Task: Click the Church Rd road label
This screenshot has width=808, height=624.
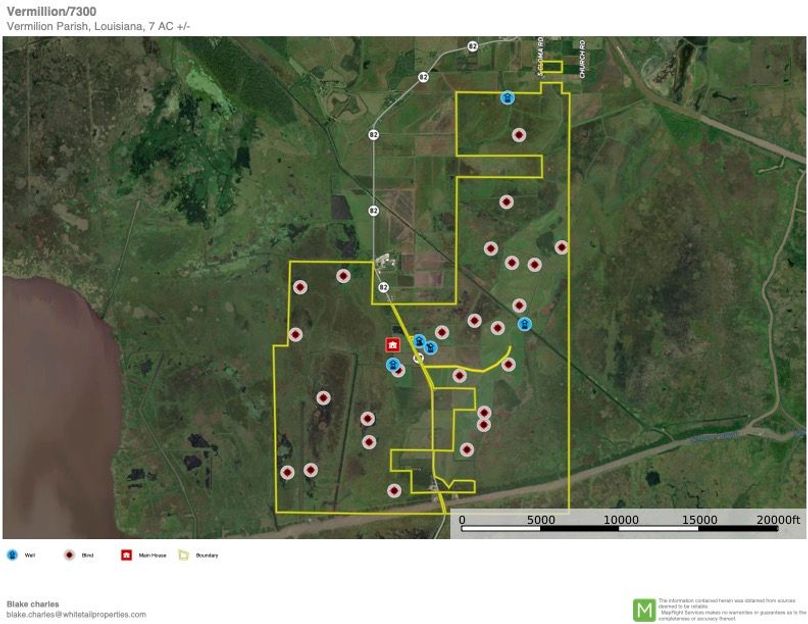Action: [580, 58]
